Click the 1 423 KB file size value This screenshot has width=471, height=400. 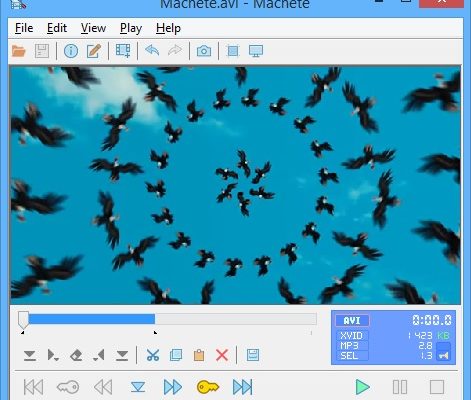(x=428, y=335)
